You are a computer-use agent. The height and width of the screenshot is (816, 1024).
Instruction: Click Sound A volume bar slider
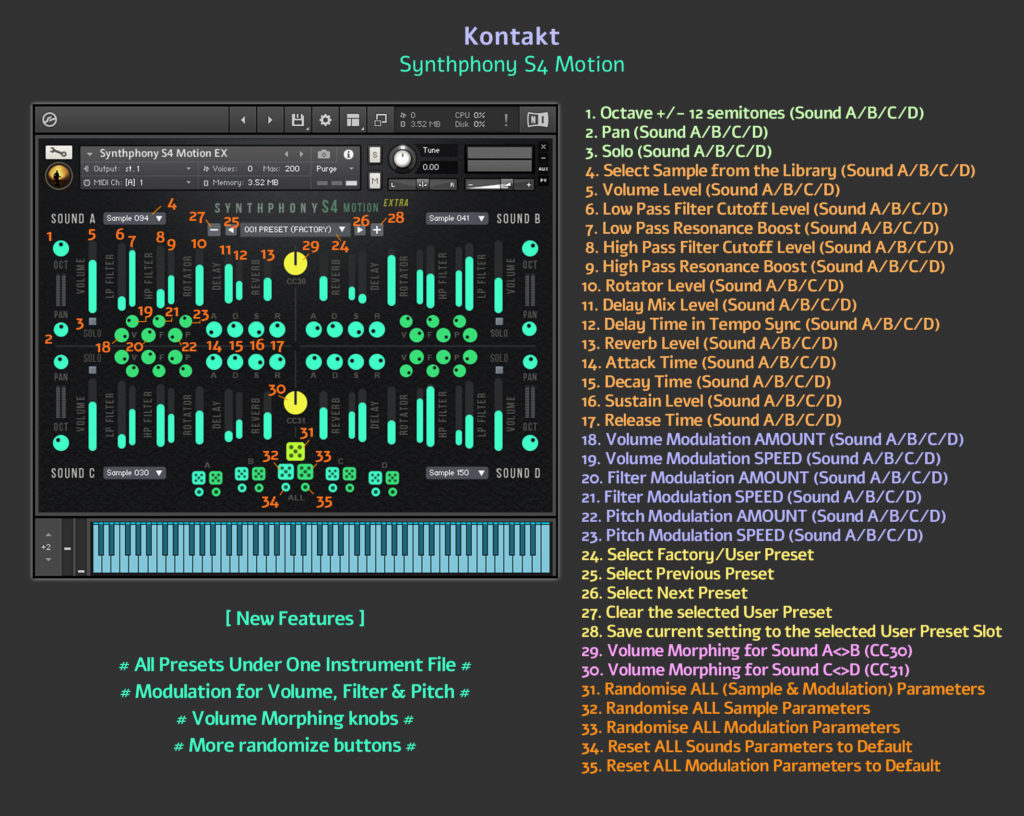[x=93, y=278]
